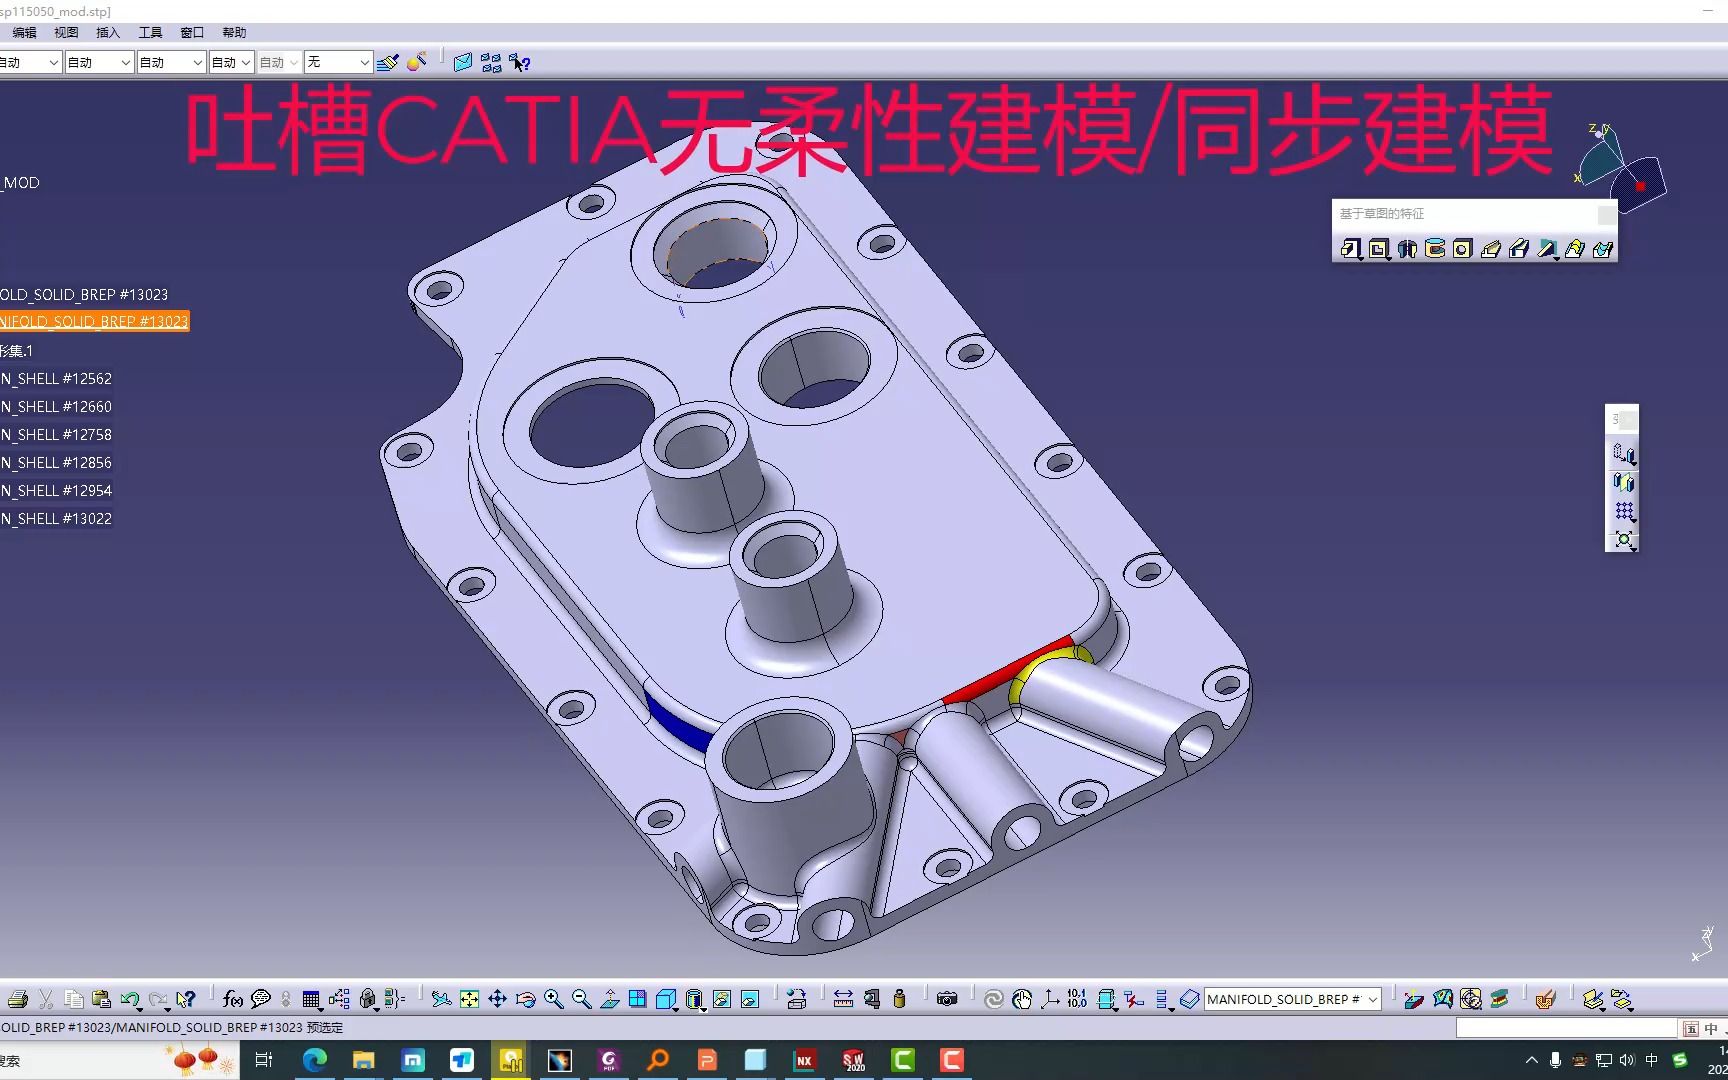Open the disabled 自动 point-symbol dropdown
This screenshot has width=1728, height=1080.
[x=279, y=62]
